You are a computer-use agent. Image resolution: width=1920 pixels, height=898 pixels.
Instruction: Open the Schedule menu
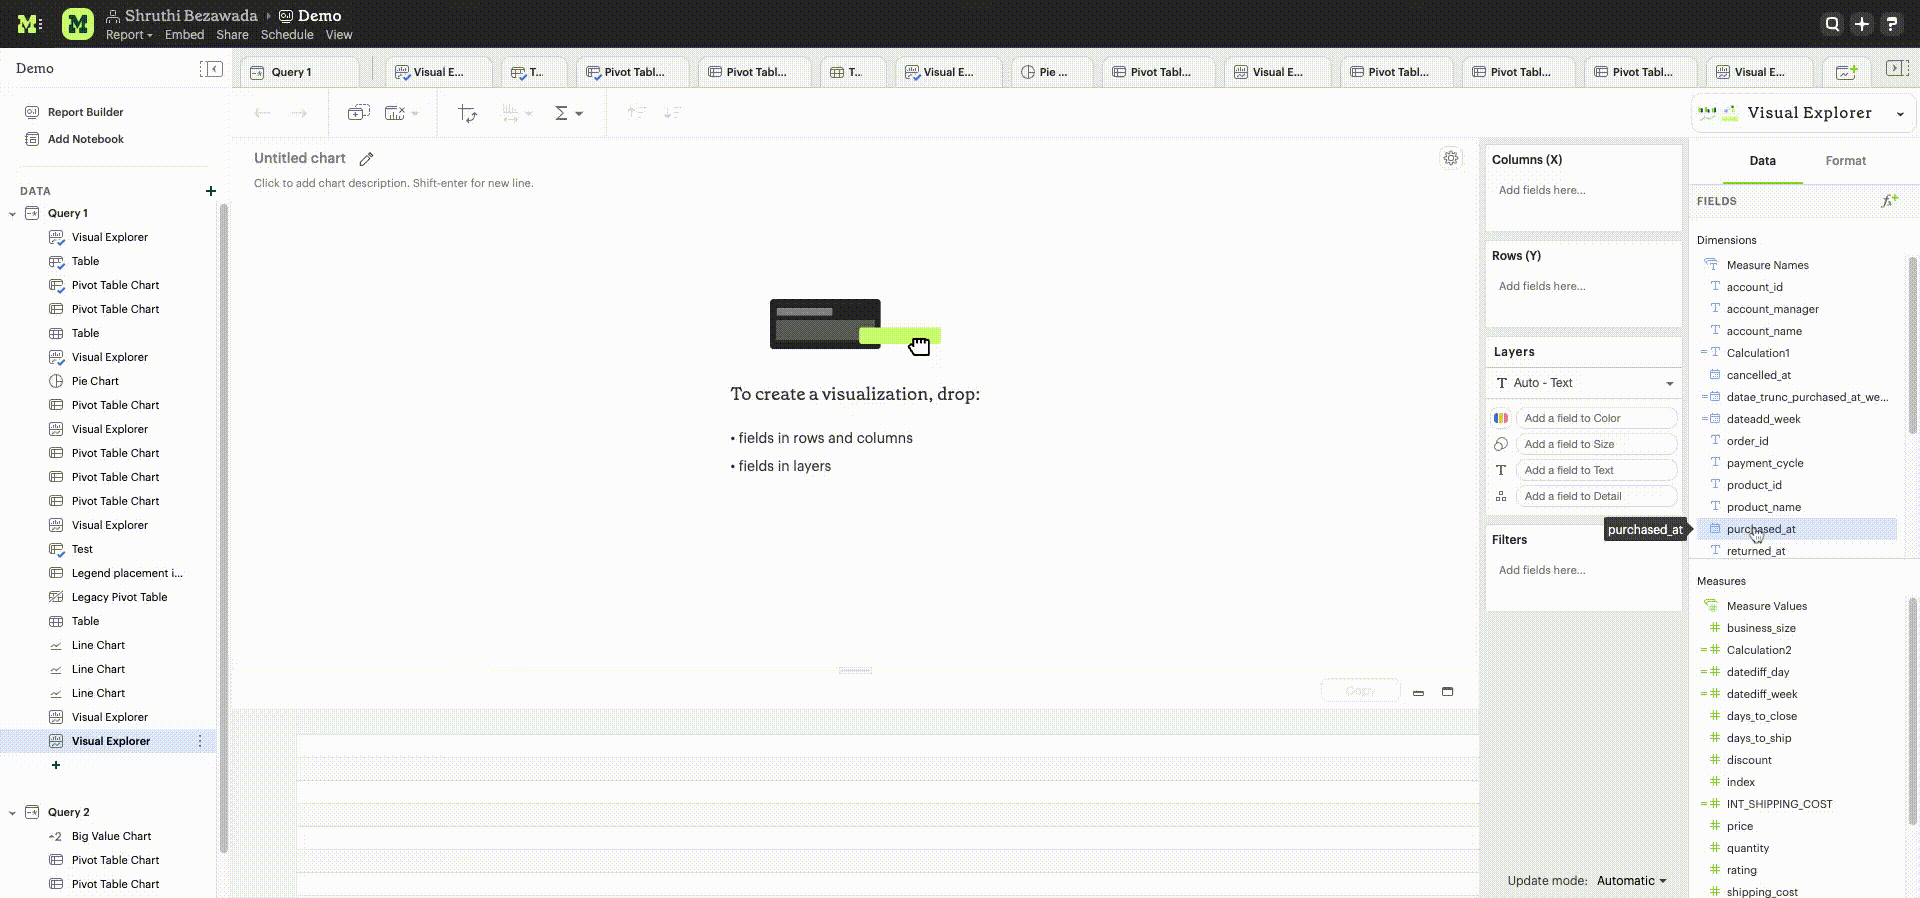287,35
